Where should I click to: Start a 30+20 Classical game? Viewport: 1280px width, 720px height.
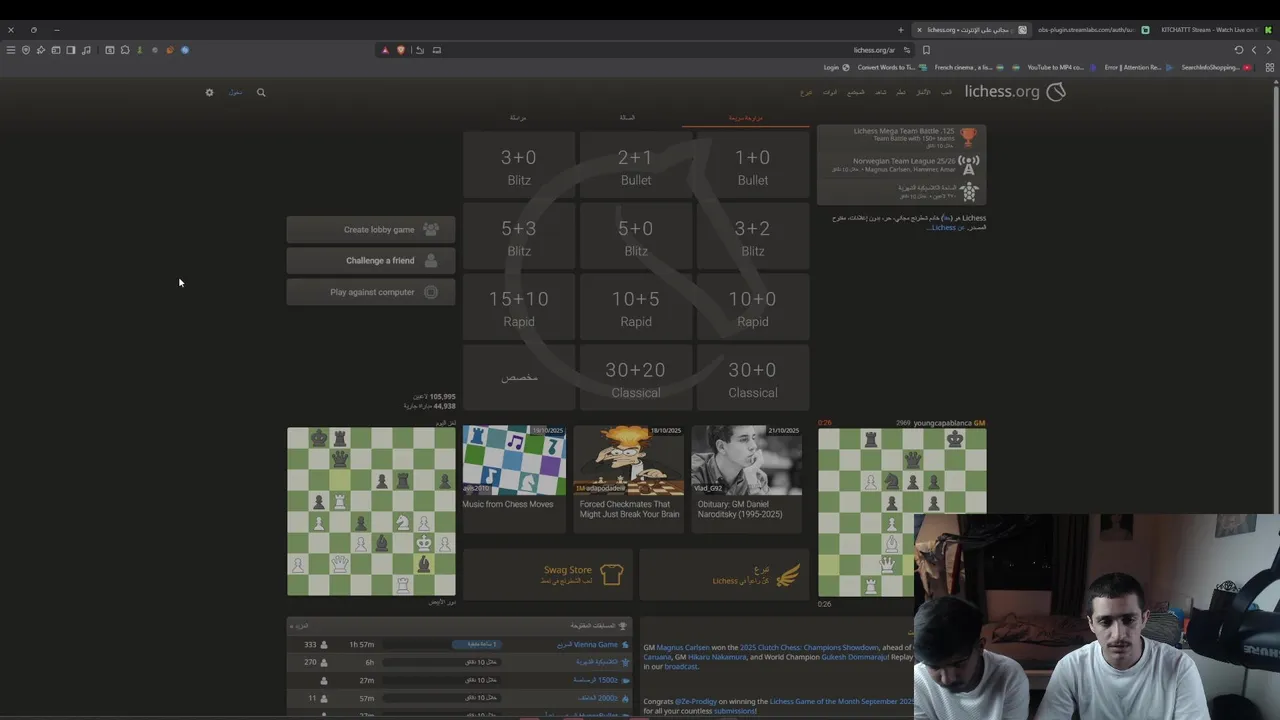pyautogui.click(x=636, y=380)
